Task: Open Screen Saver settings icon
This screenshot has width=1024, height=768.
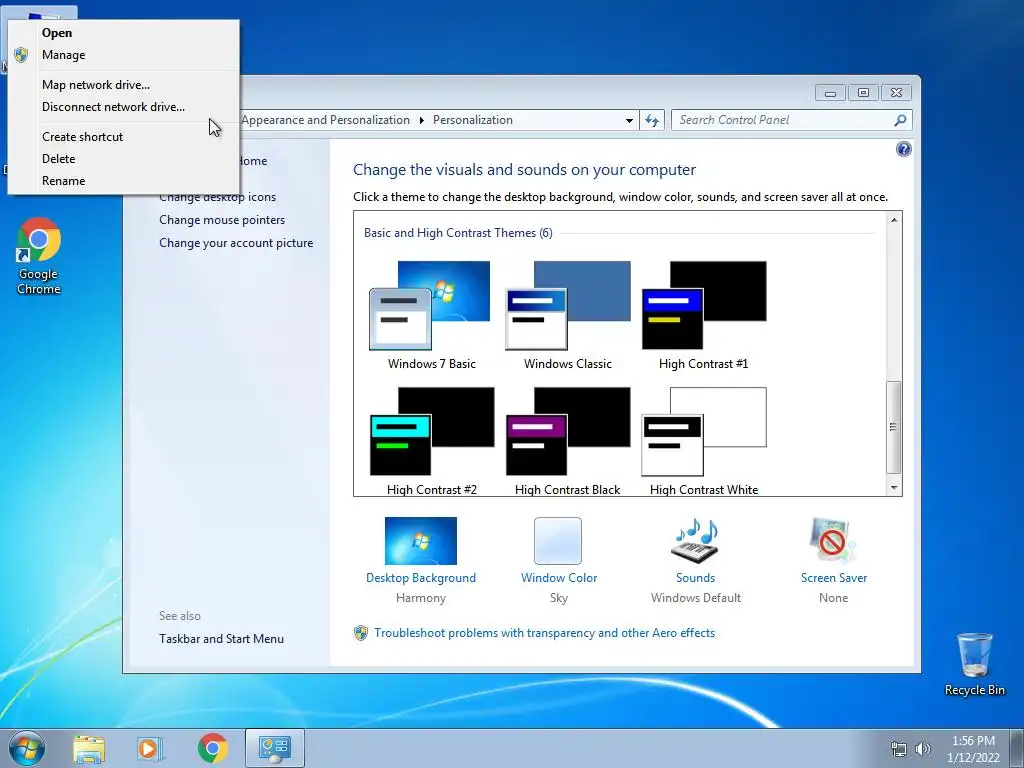Action: coord(833,541)
